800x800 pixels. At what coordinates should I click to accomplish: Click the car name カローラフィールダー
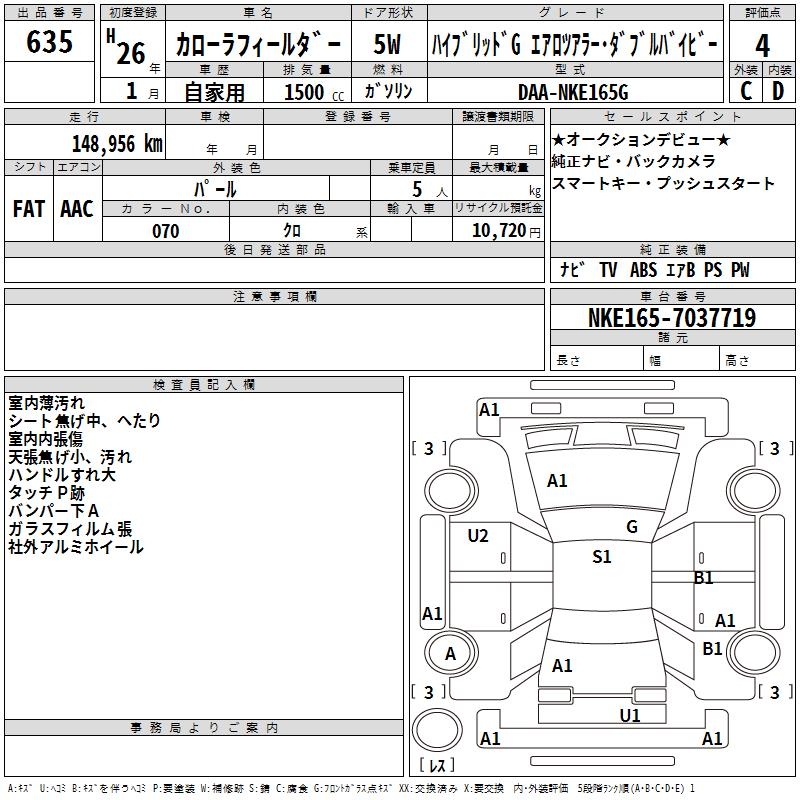(x=258, y=44)
